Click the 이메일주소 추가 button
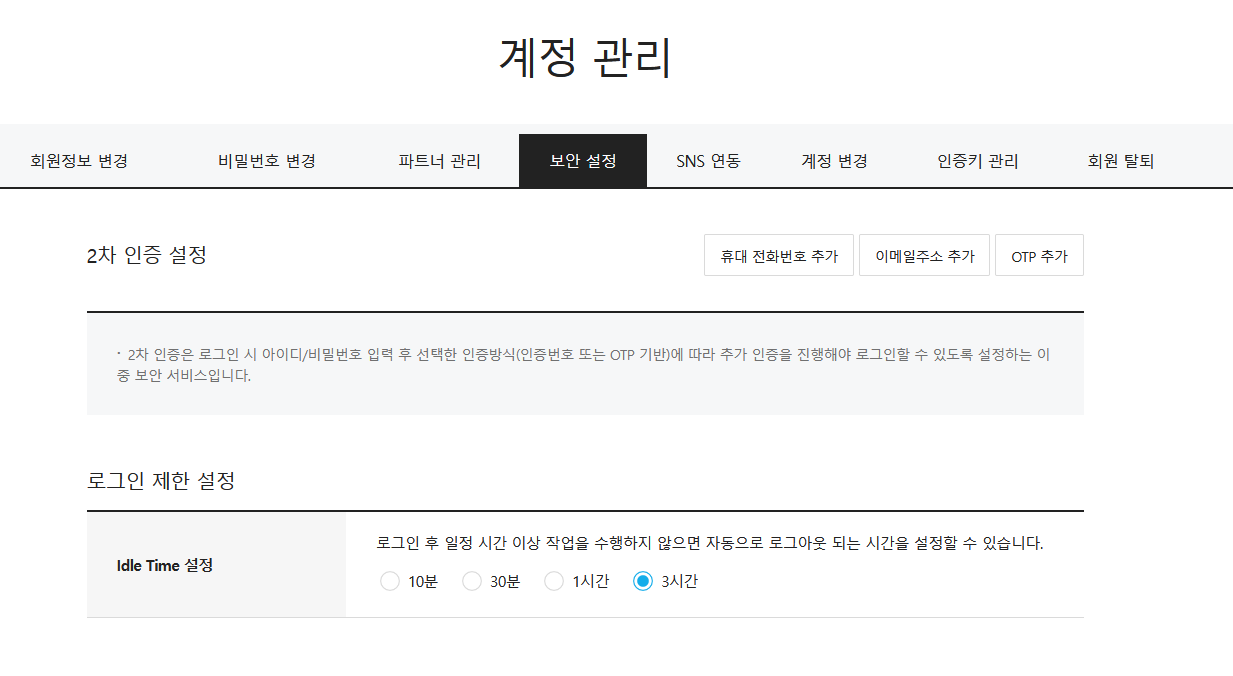1233x676 pixels. (925, 256)
